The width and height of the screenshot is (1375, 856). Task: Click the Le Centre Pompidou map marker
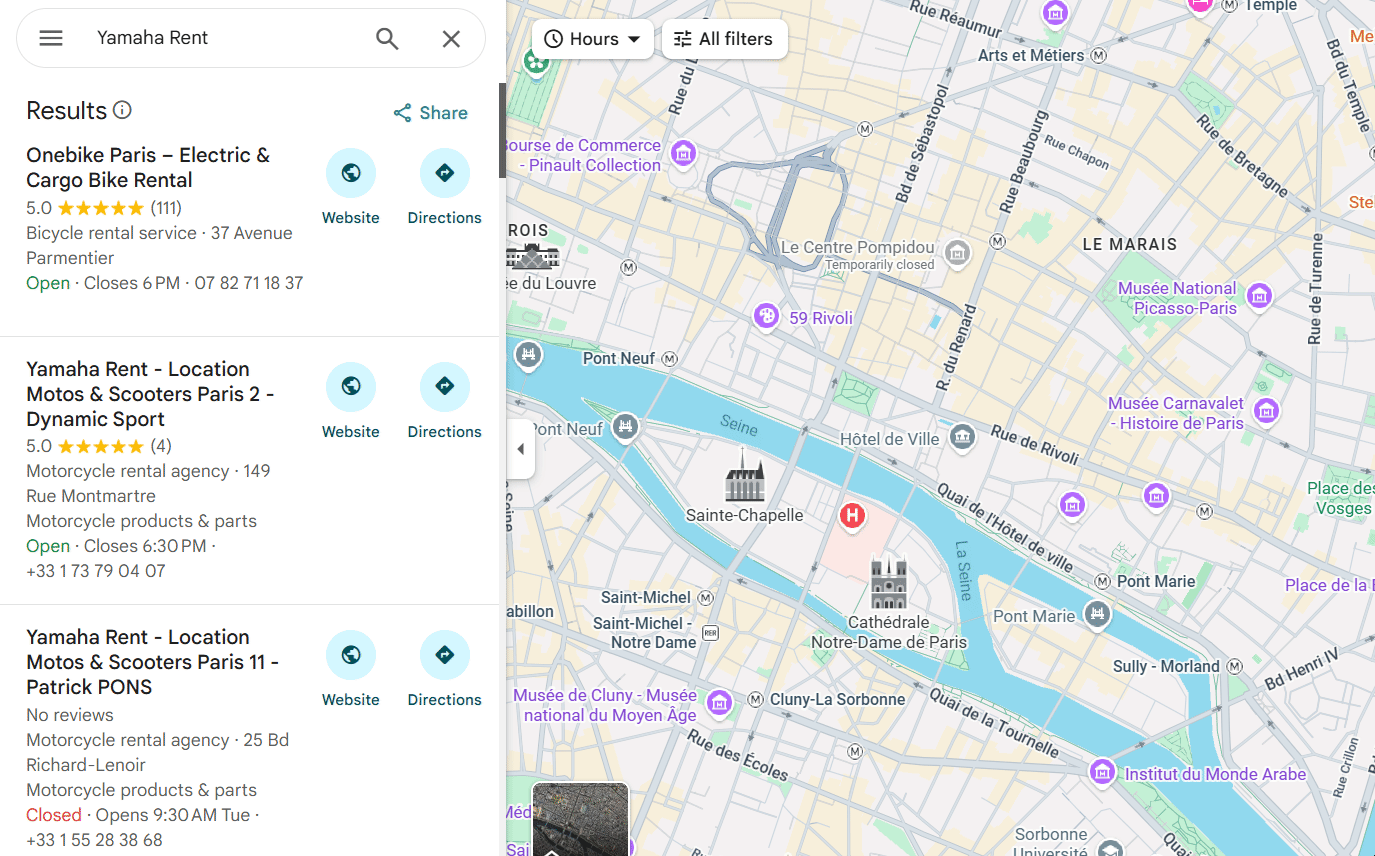pyautogui.click(x=957, y=255)
